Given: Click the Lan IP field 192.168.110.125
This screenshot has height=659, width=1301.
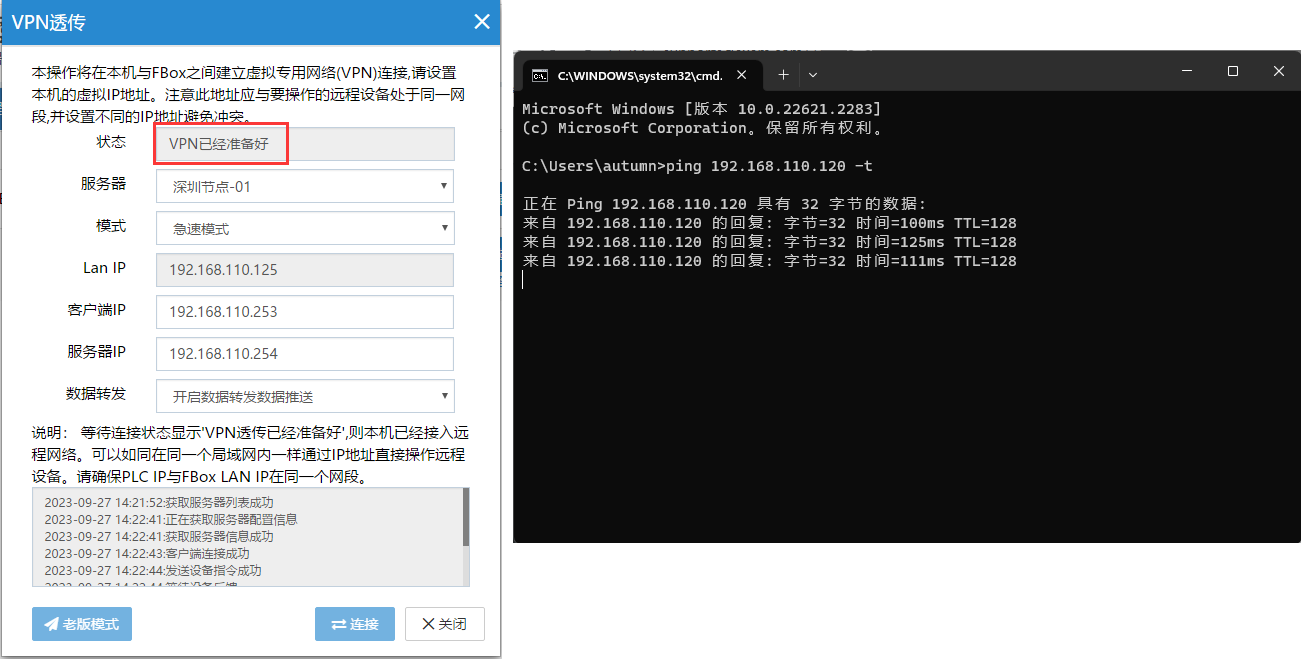Looking at the screenshot, I should 305,270.
